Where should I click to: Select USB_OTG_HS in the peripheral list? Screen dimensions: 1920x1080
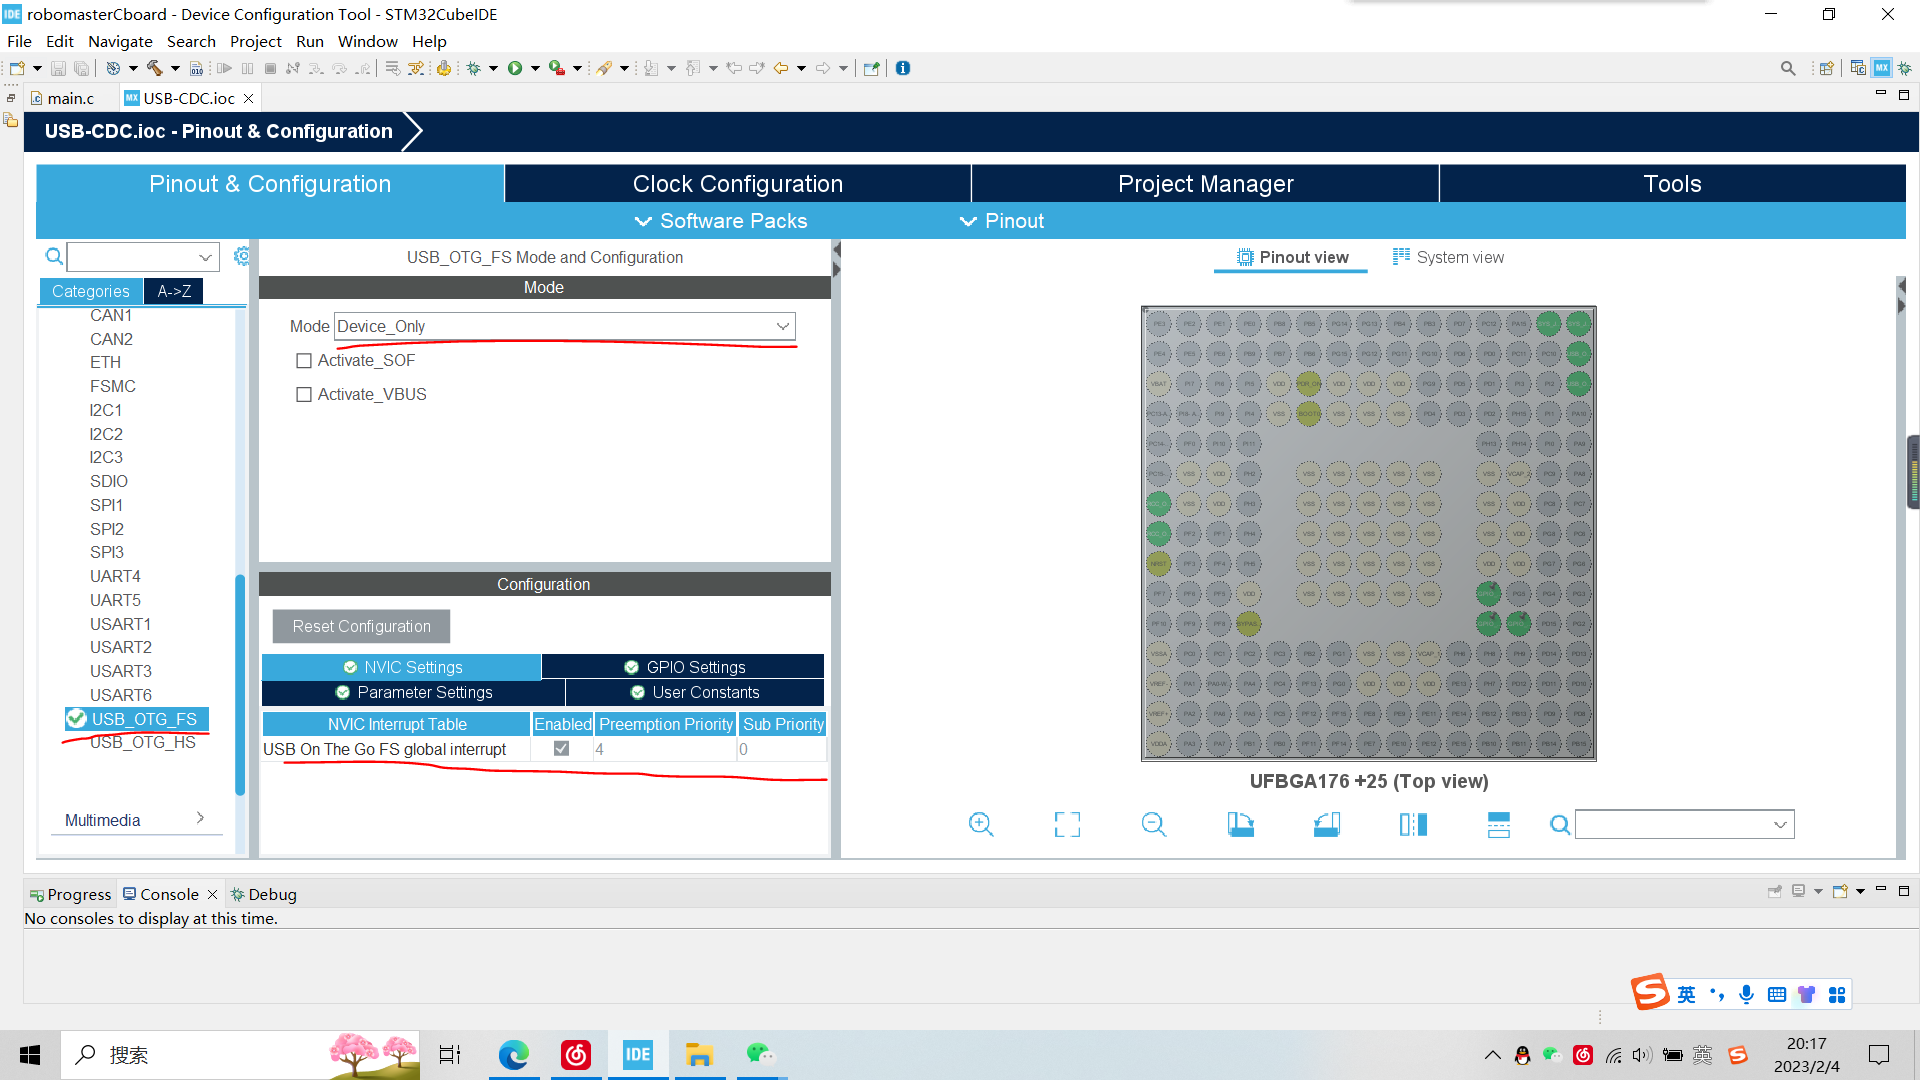point(143,742)
